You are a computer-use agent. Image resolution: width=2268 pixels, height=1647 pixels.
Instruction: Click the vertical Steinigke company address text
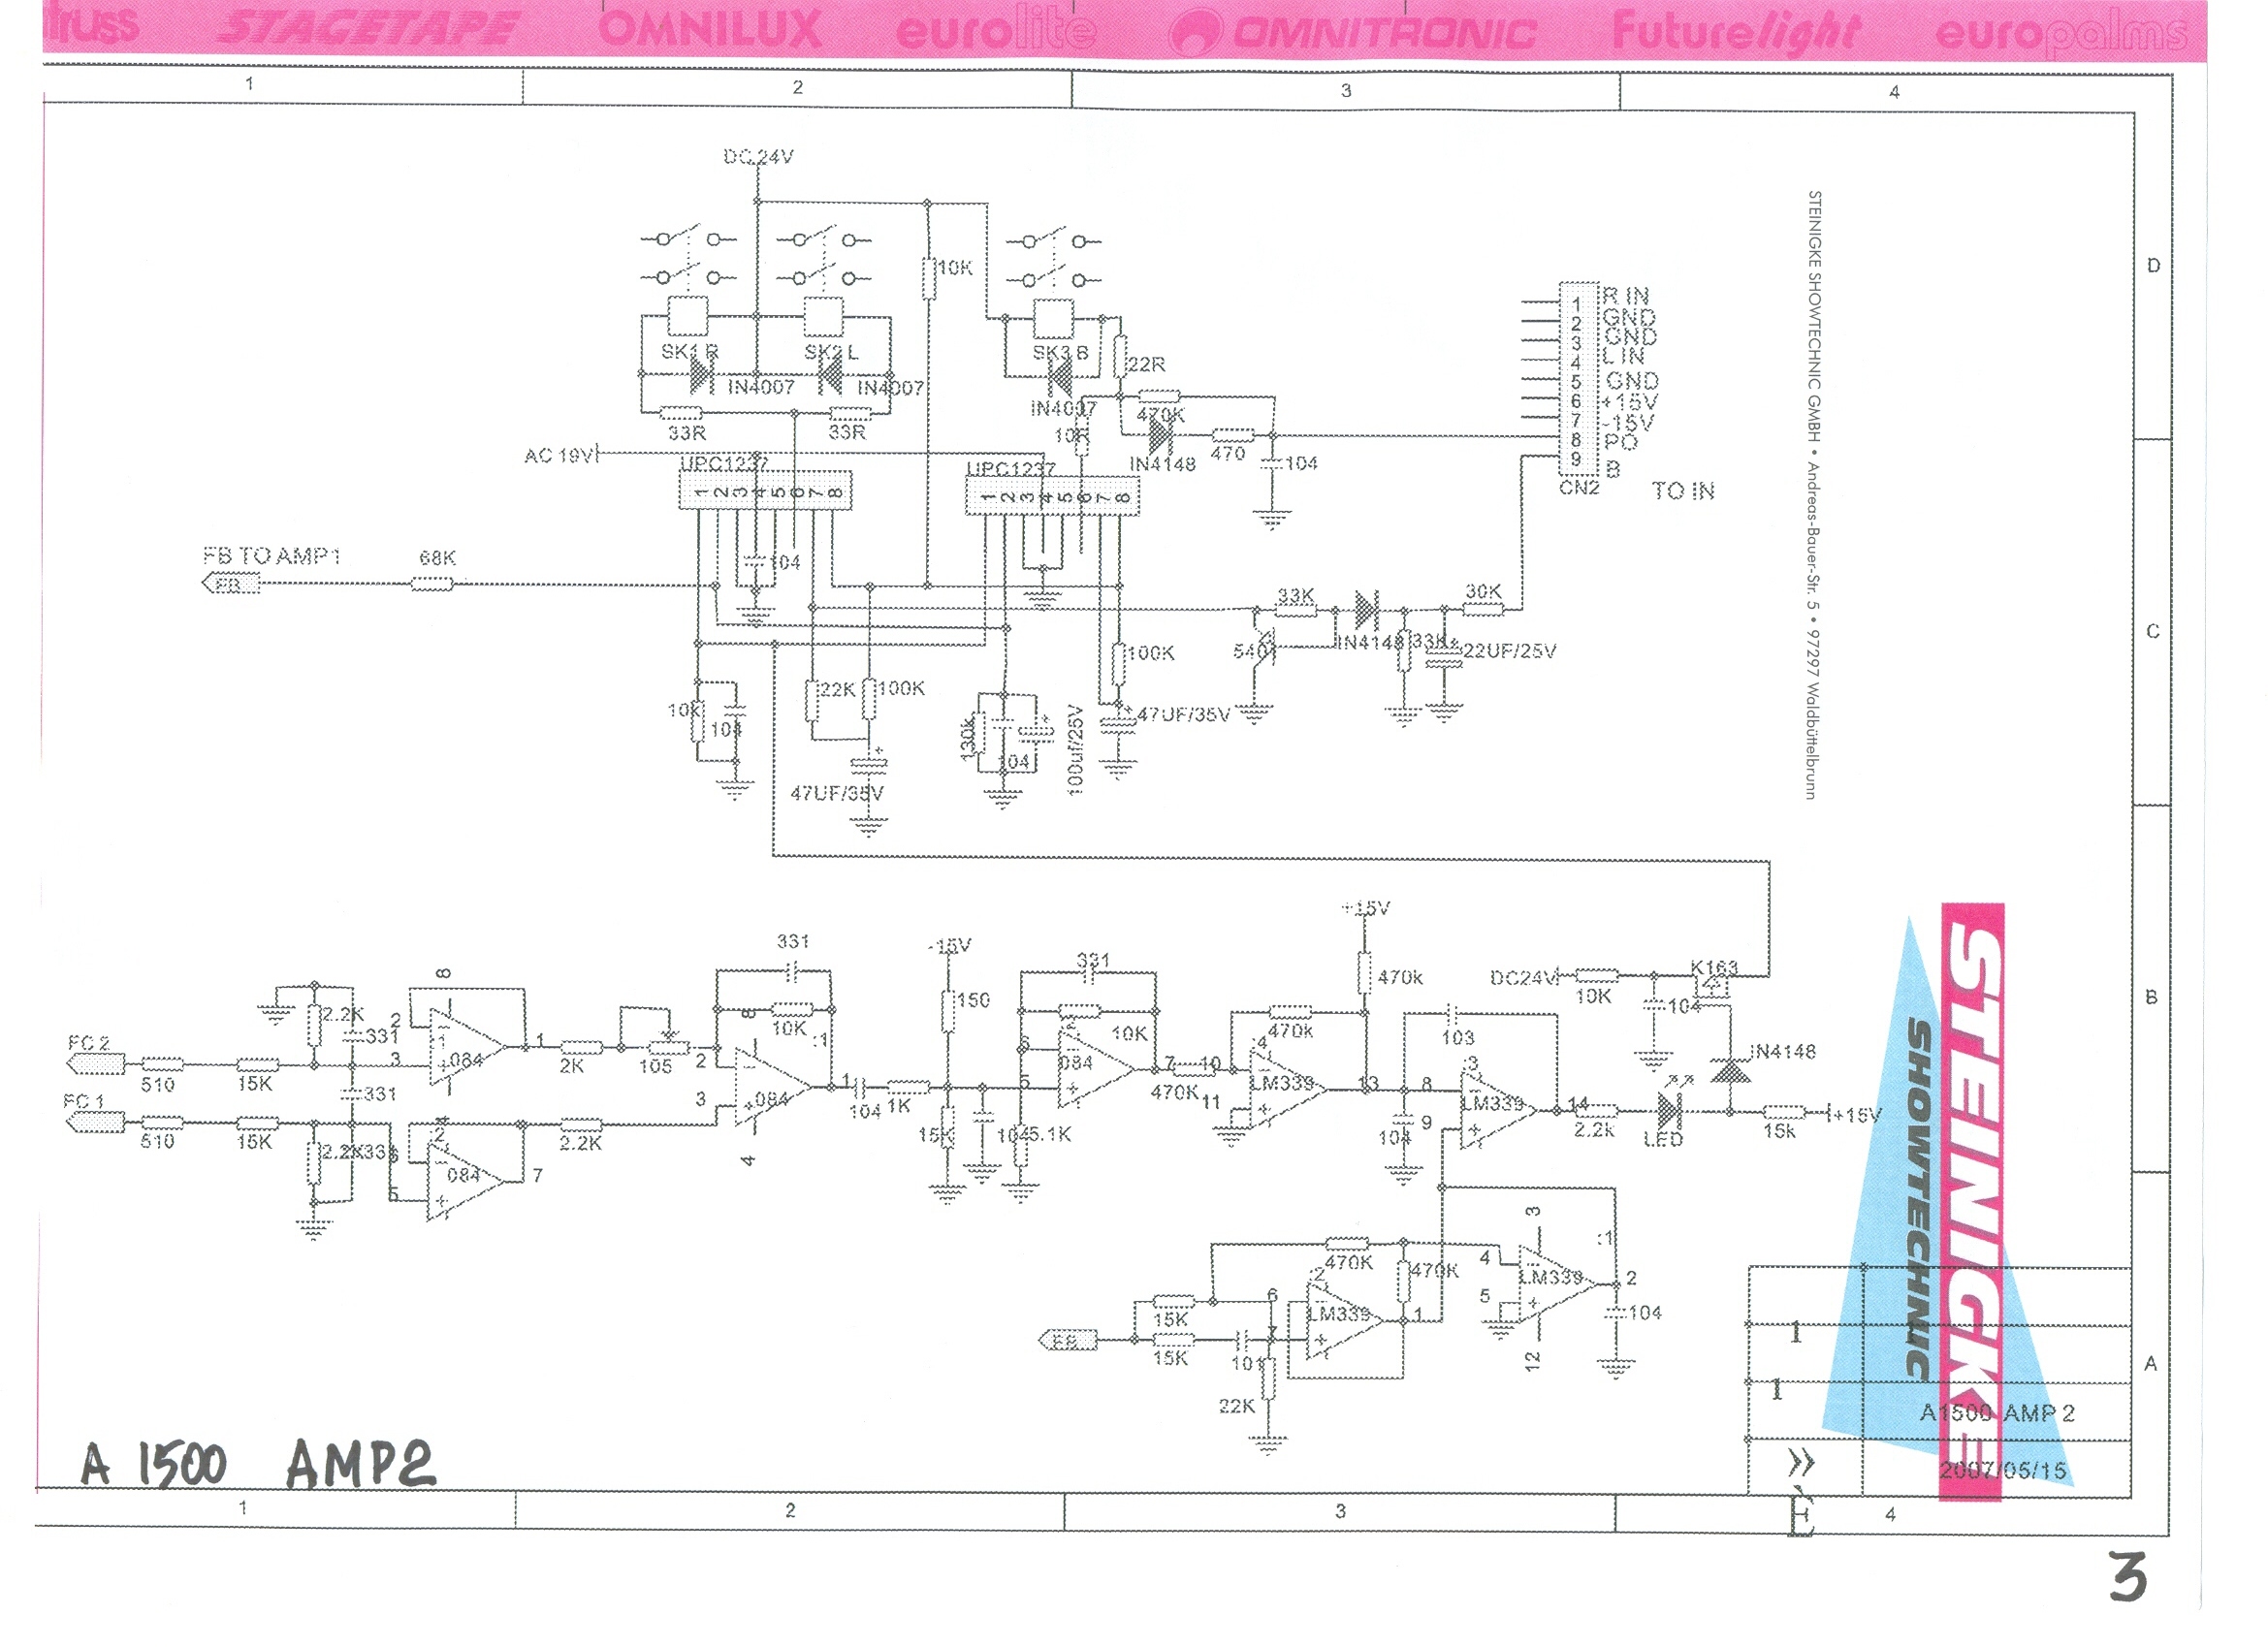point(1814,494)
